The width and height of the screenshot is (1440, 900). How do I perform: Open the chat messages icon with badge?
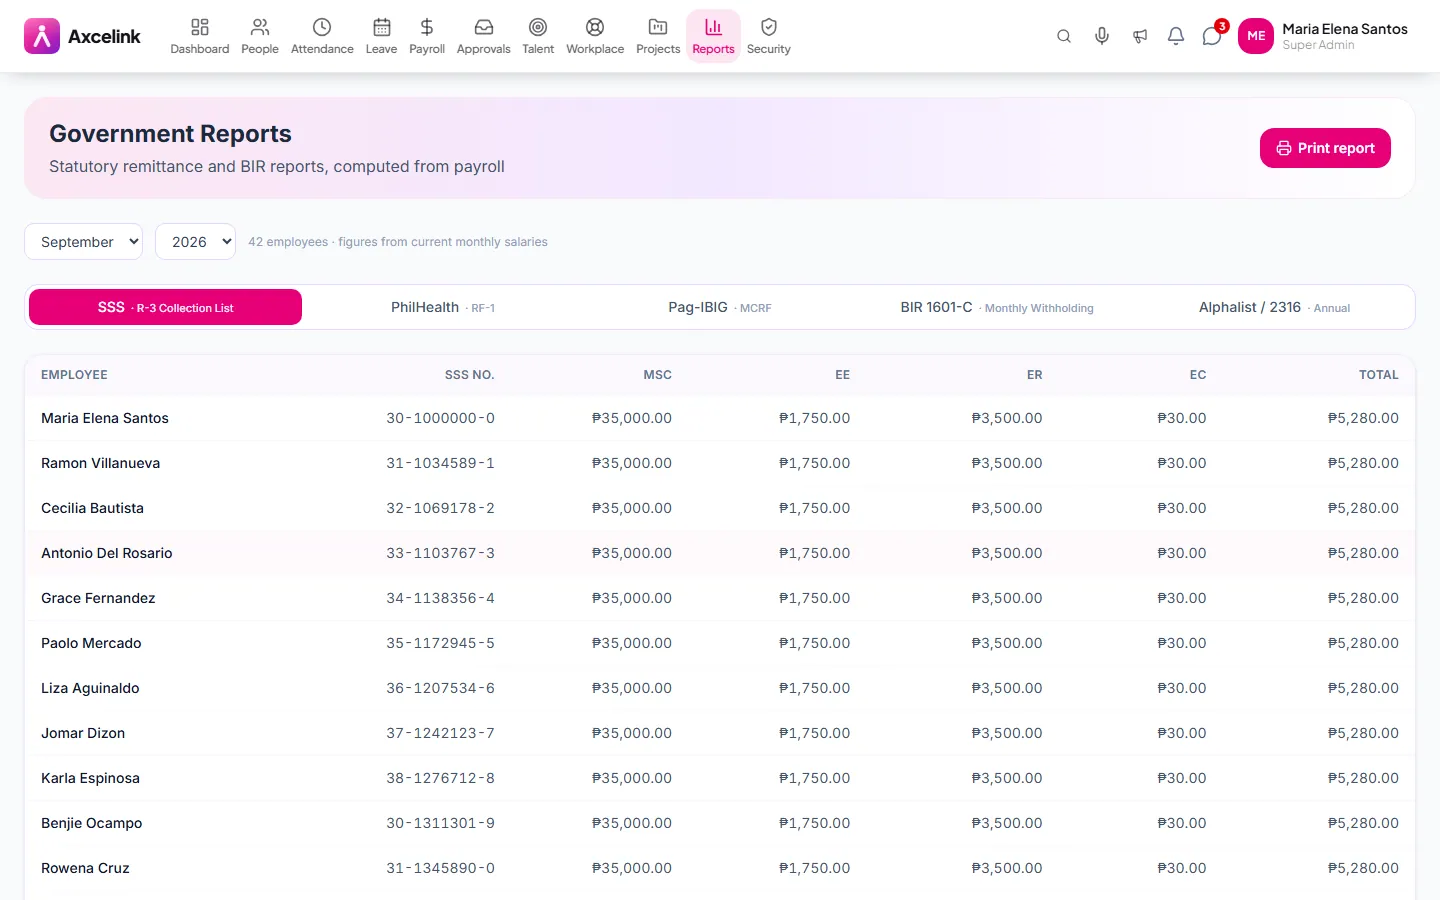1212,36
